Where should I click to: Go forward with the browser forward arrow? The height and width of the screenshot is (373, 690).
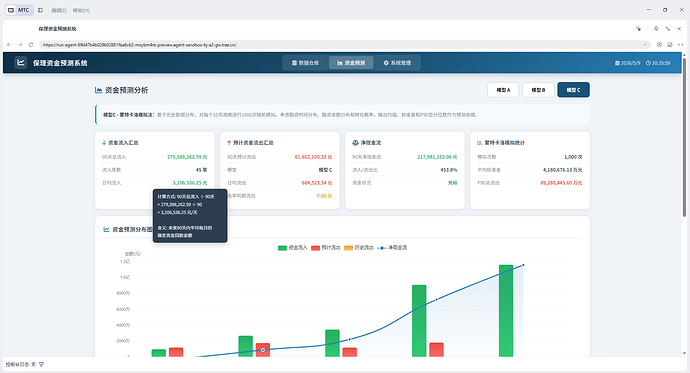click(x=20, y=44)
